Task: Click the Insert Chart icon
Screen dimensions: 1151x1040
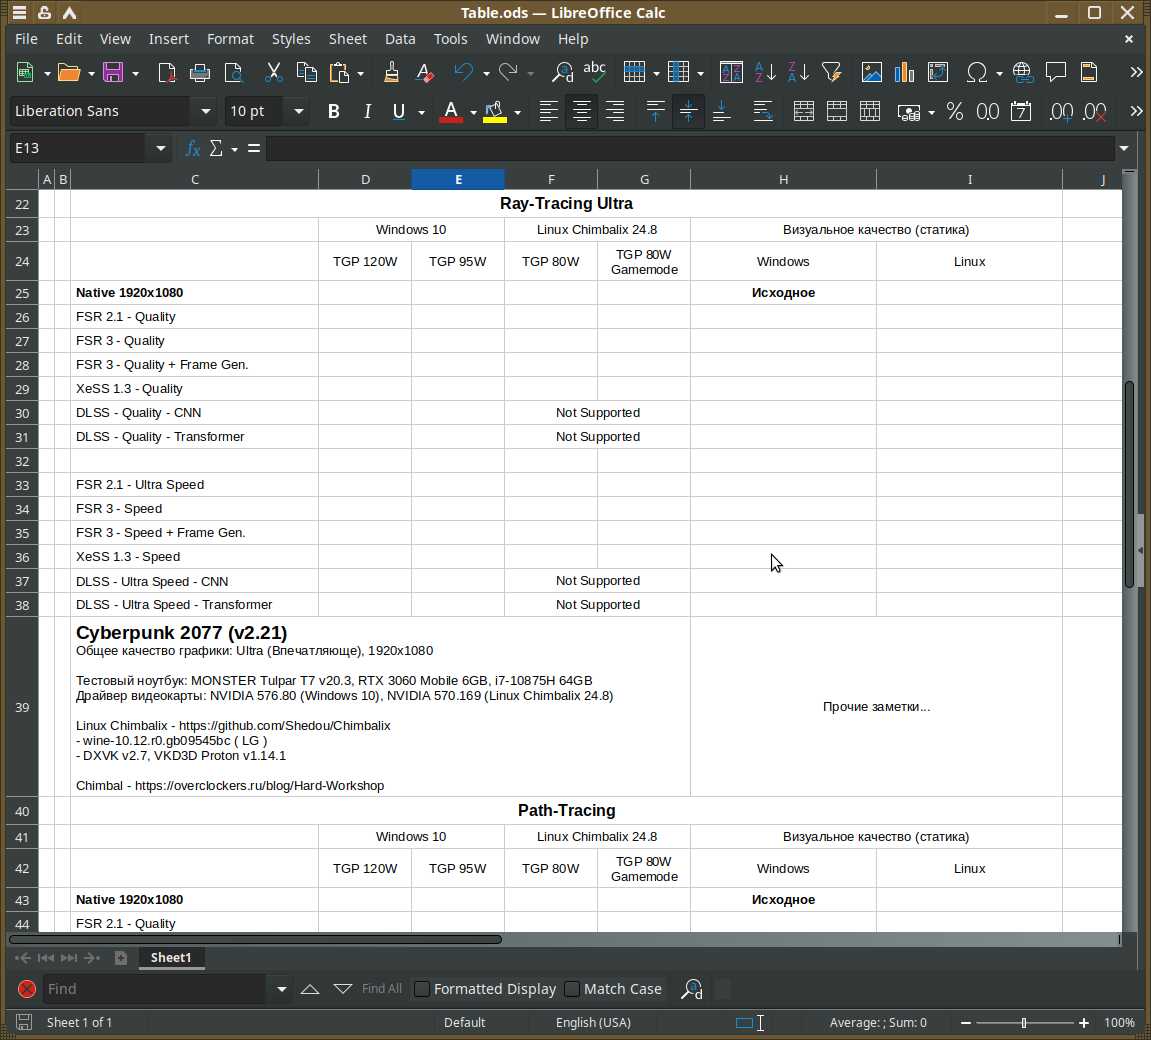Action: point(905,72)
